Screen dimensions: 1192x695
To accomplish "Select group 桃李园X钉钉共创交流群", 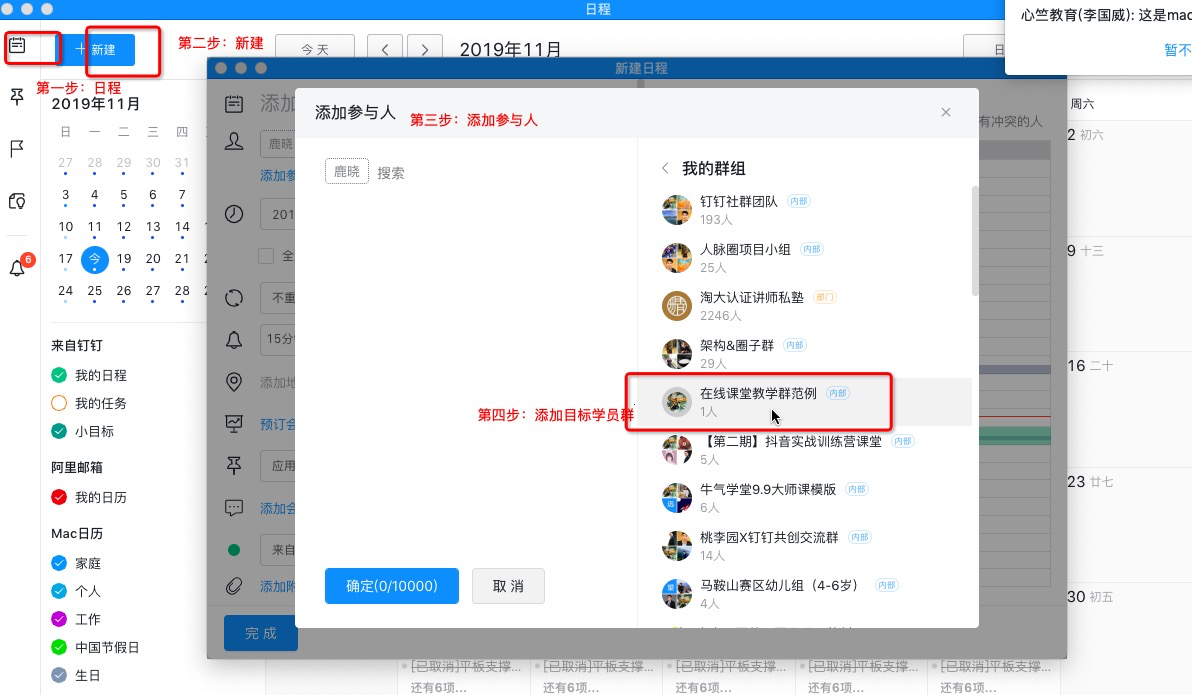I will point(806,545).
